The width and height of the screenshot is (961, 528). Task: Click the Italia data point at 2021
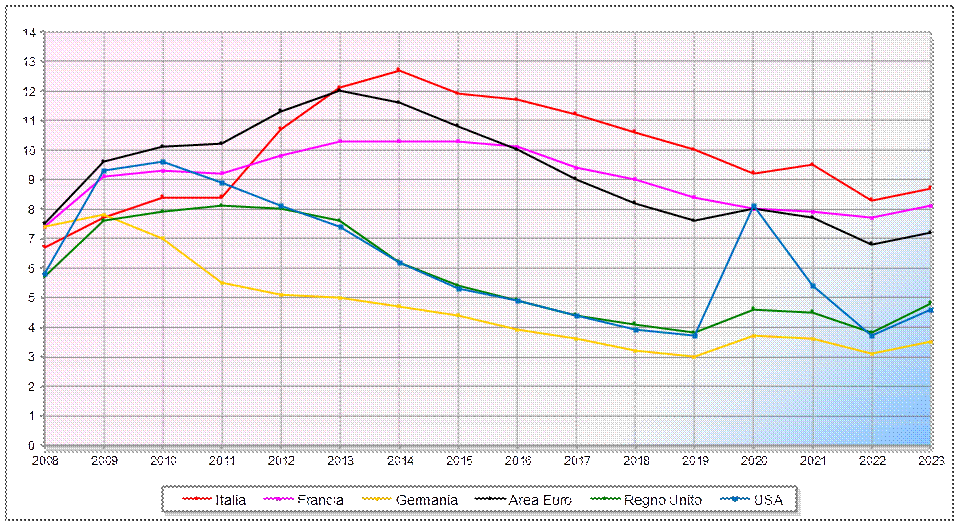pos(813,164)
